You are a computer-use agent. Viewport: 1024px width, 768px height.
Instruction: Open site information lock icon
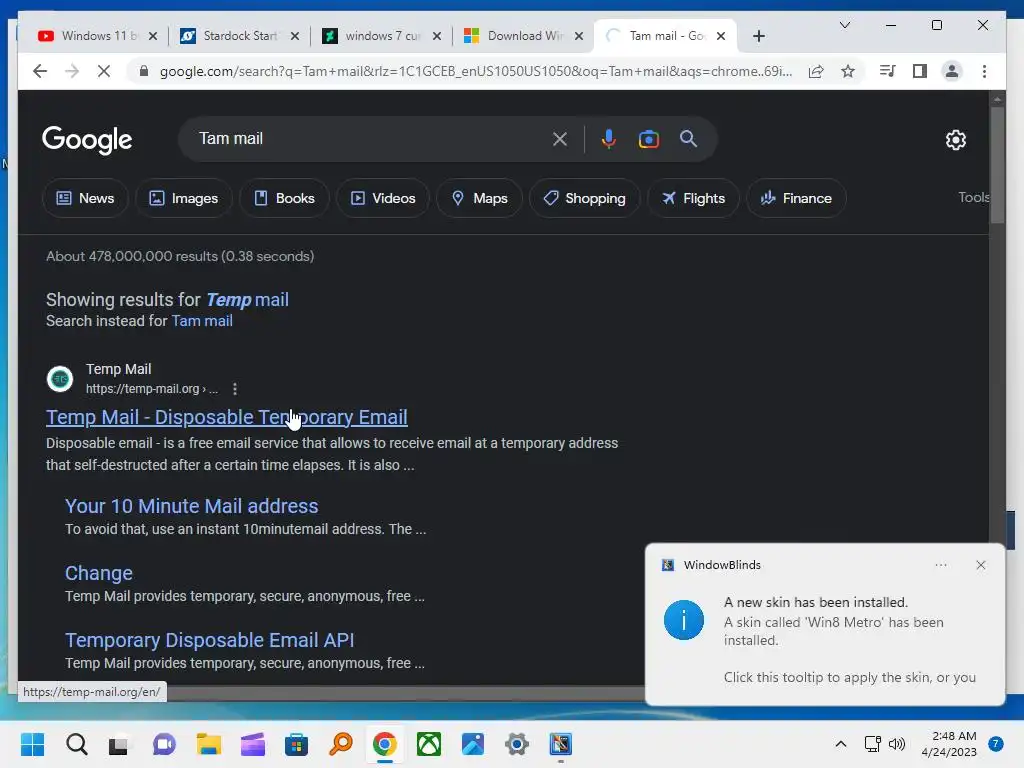[x=144, y=71]
